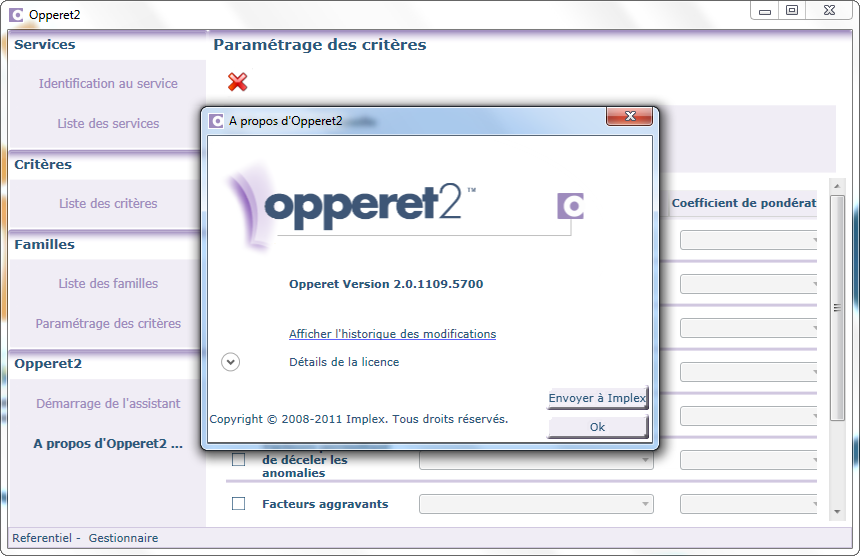
Task: Open coefficient dropdown in de déceler les anomalies row
Action: (749, 460)
